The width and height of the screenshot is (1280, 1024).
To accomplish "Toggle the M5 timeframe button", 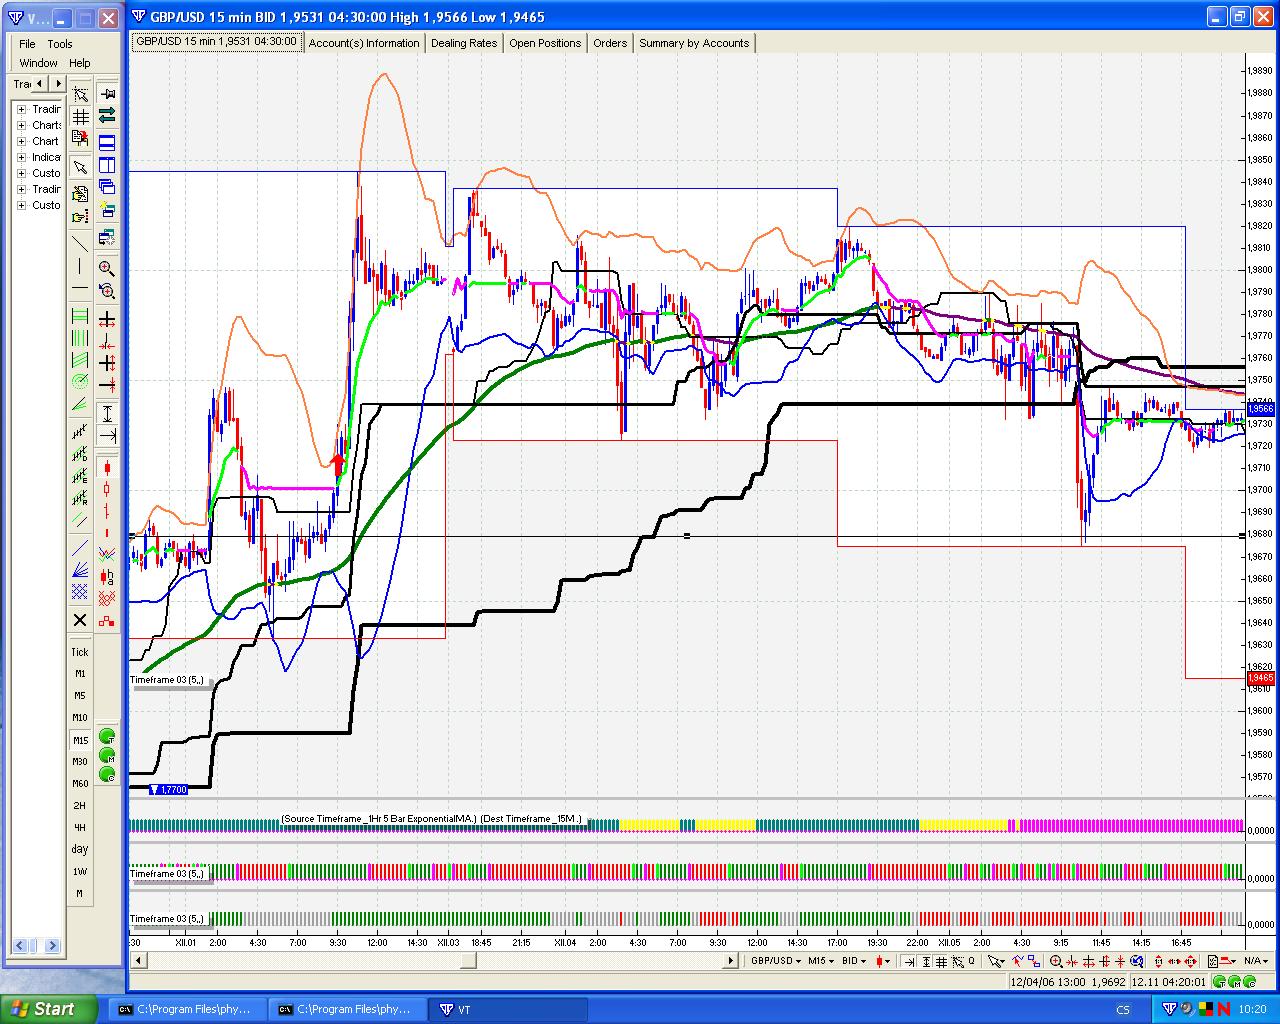I will tap(80, 696).
